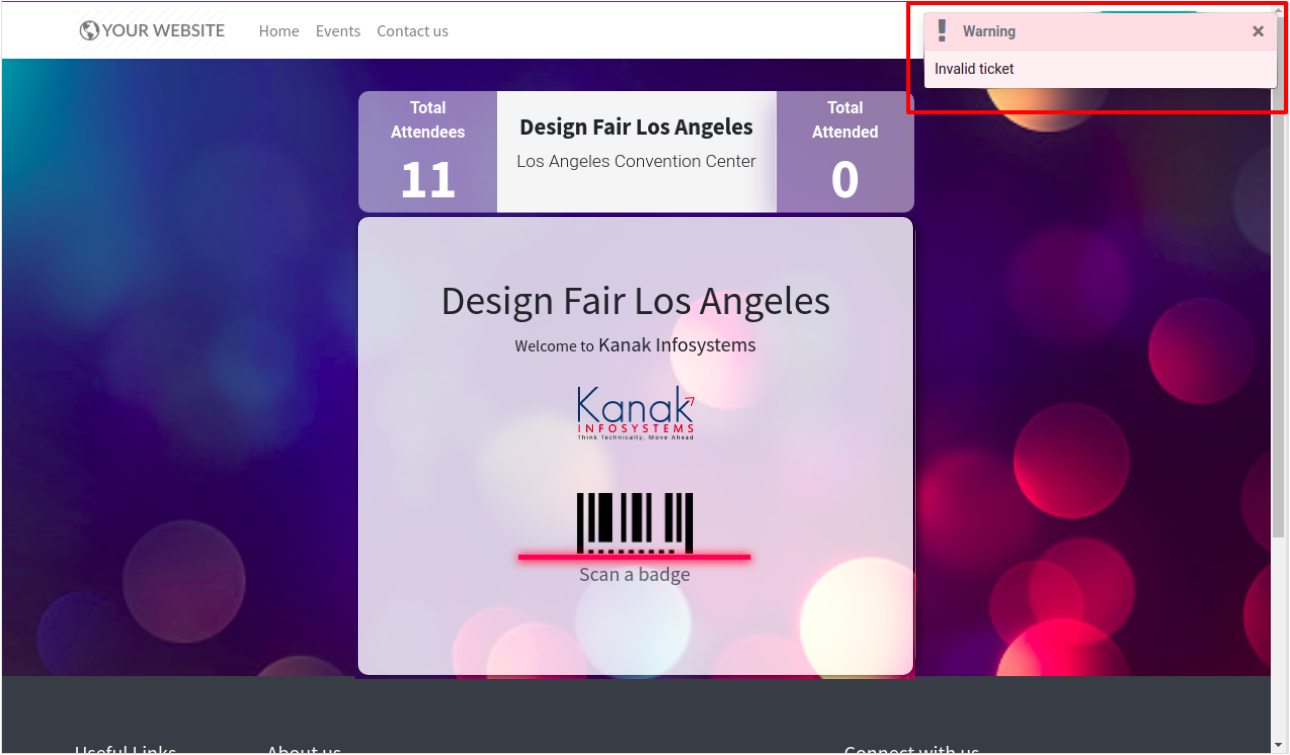Screen dimensions: 1290x755
Task: Click the warning exclamation mark icon
Action: click(942, 31)
